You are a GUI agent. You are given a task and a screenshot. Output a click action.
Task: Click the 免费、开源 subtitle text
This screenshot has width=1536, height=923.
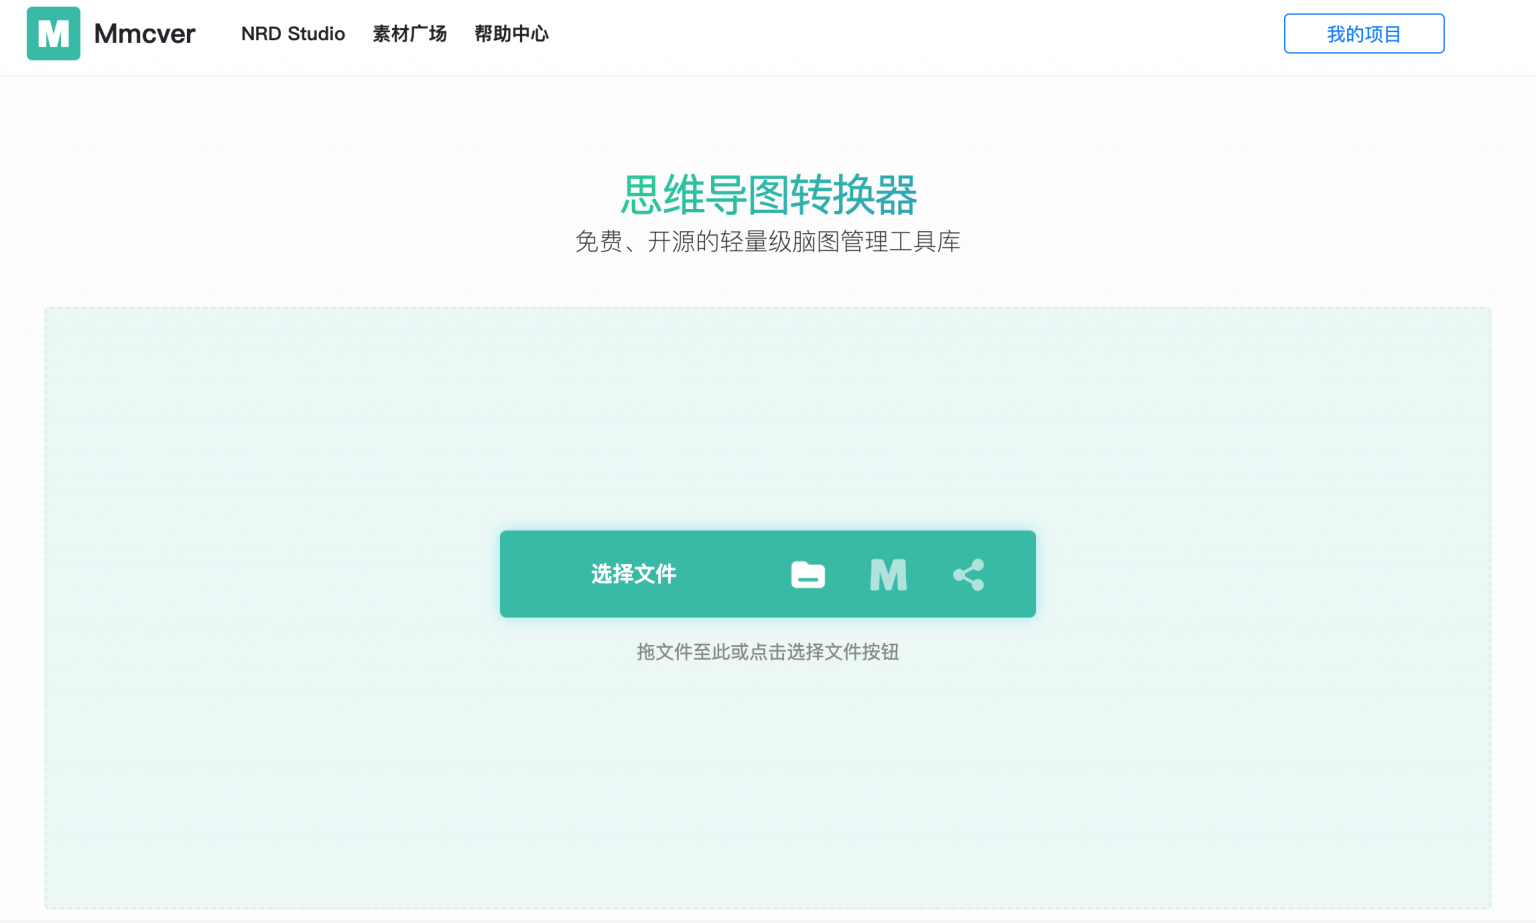(x=767, y=241)
